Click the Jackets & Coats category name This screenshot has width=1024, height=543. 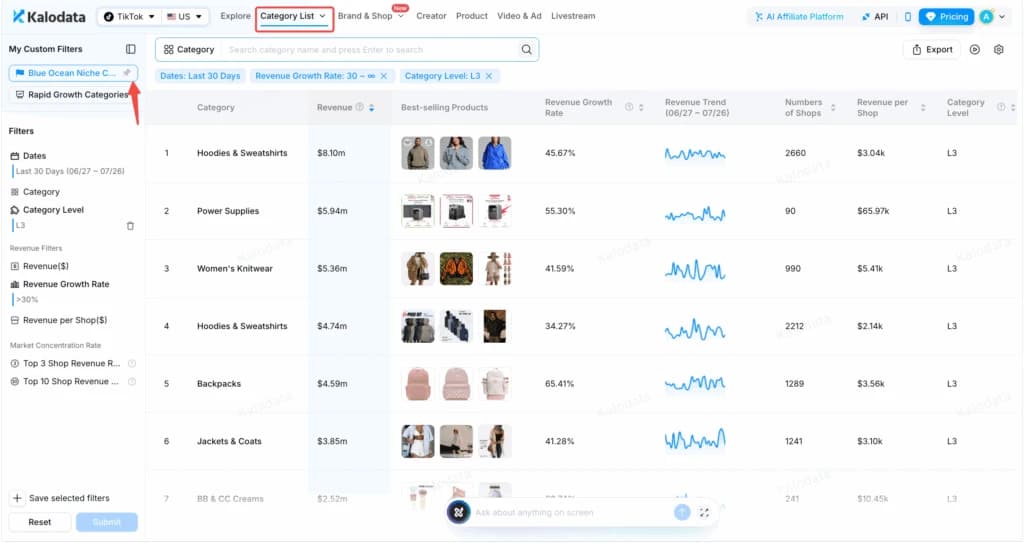(x=229, y=441)
